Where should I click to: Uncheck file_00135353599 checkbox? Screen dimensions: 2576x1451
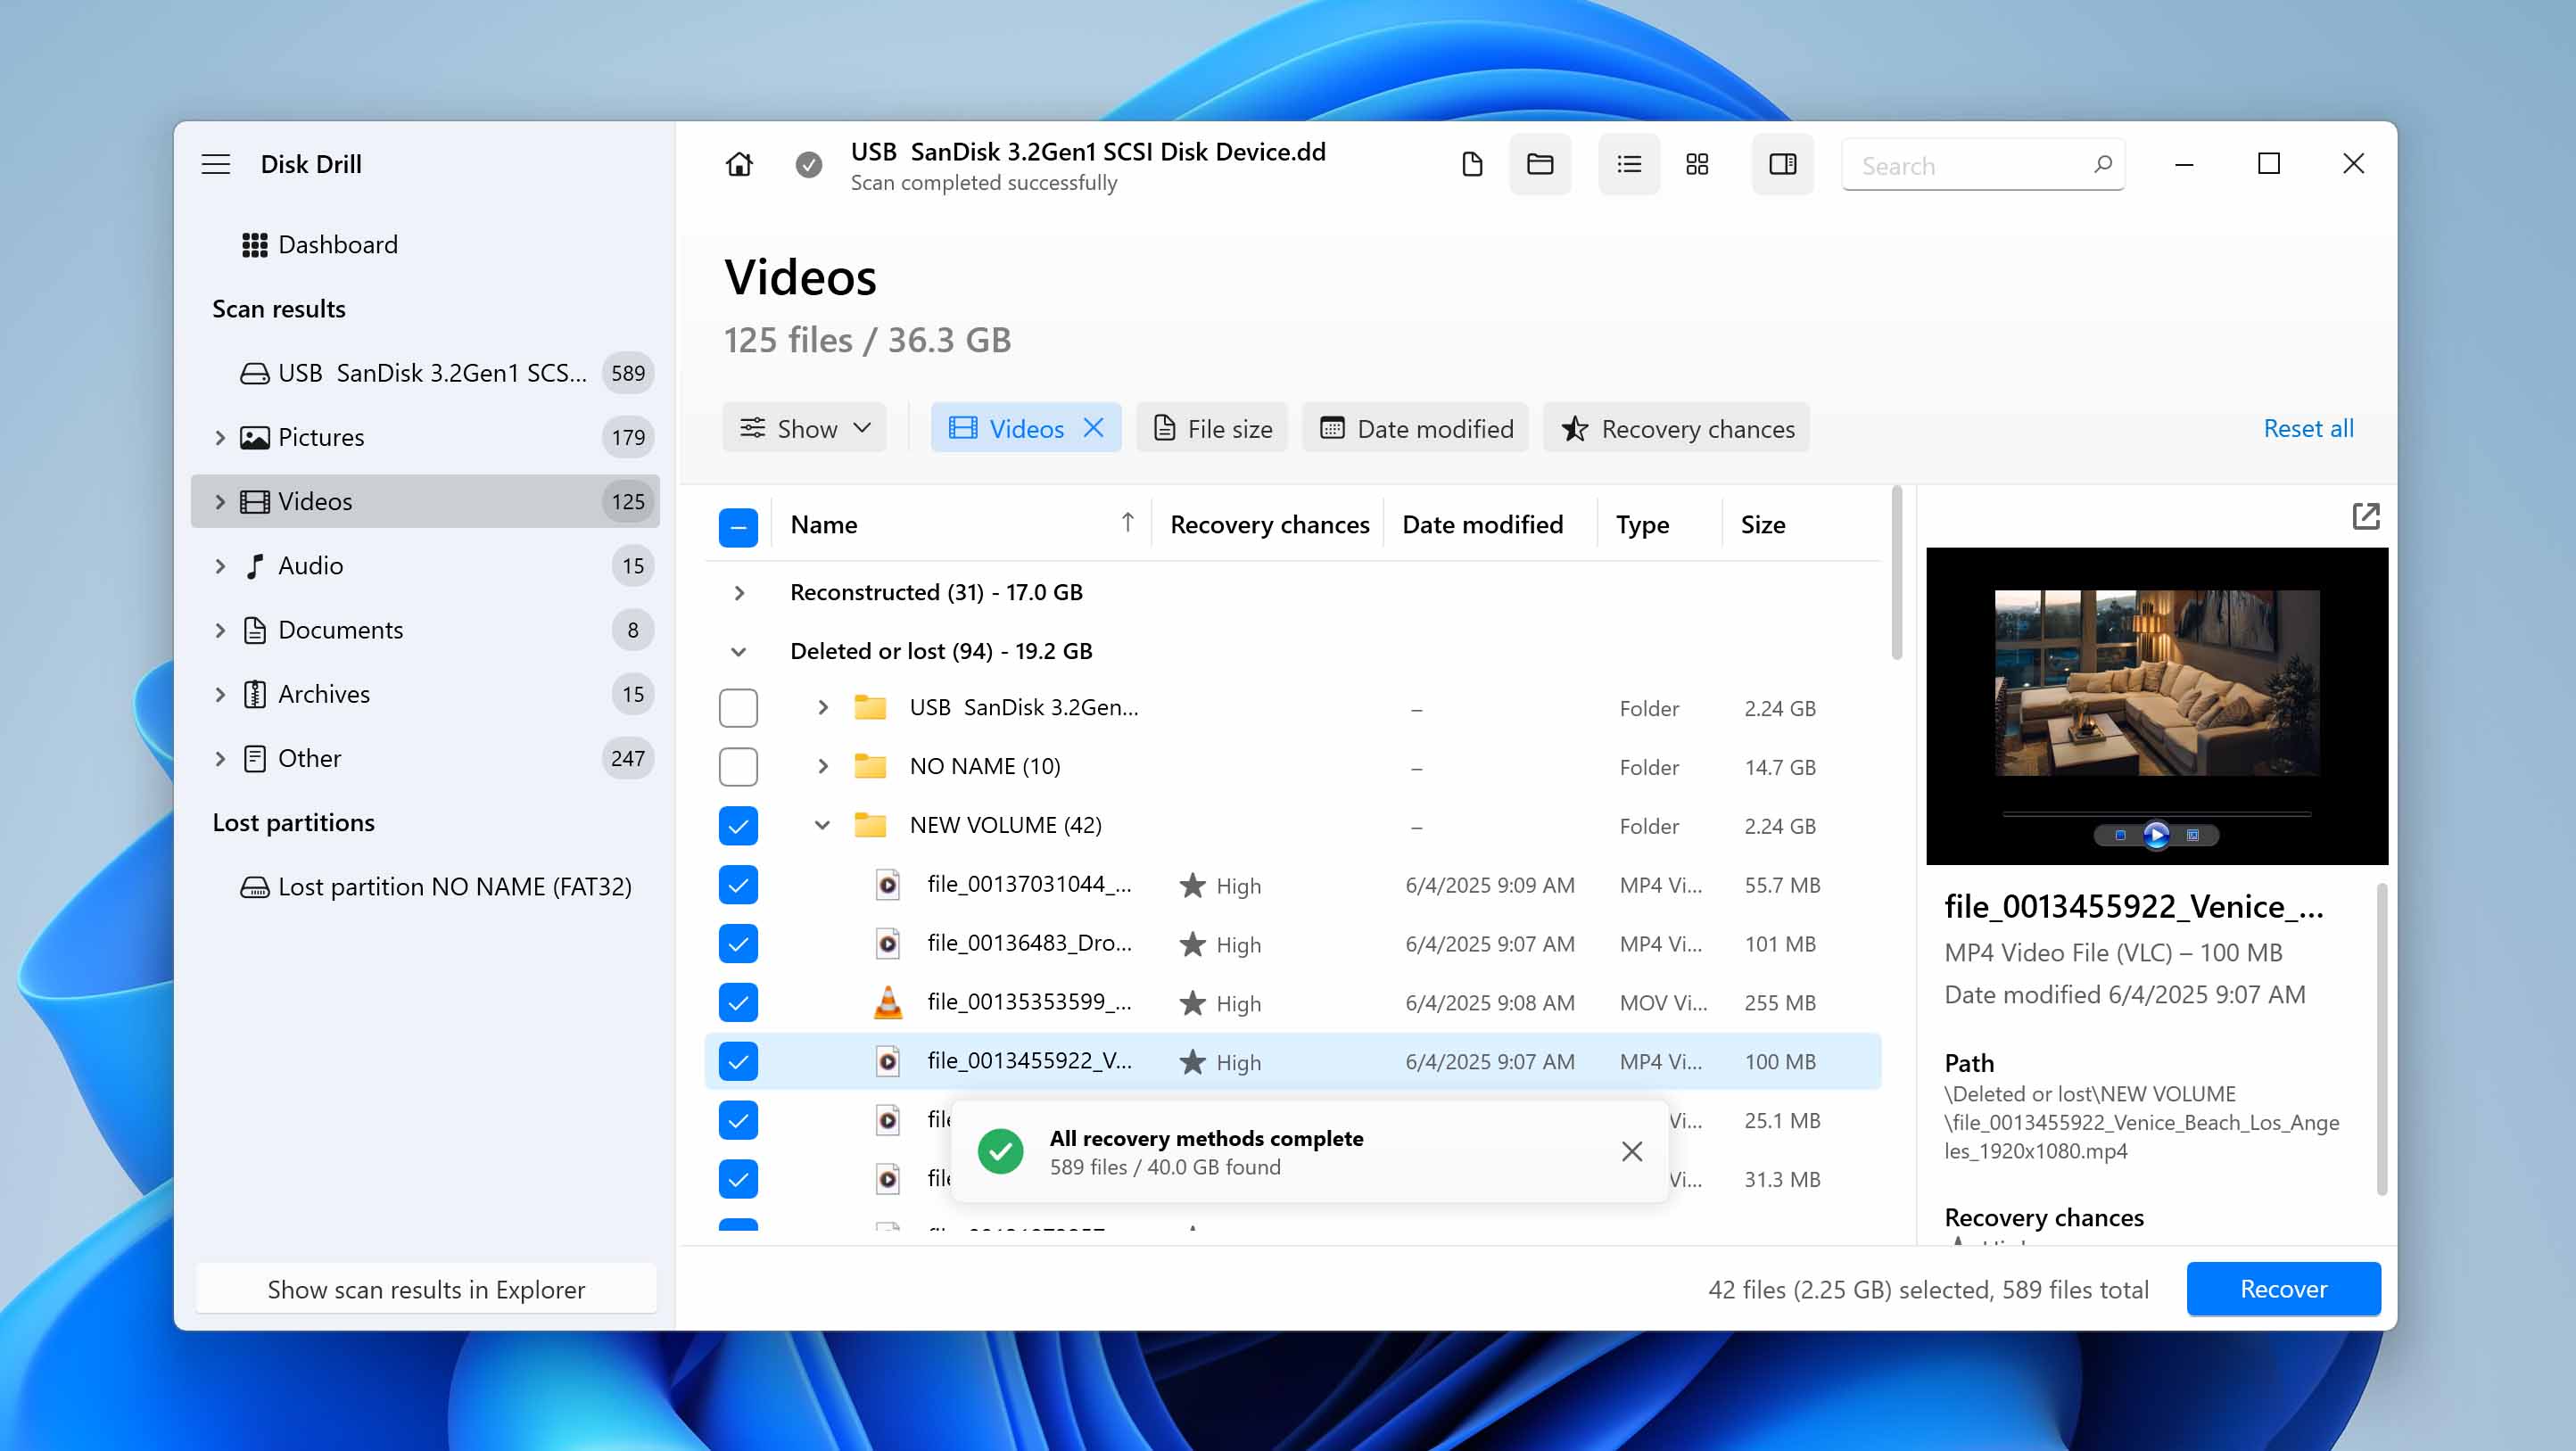[x=738, y=1002]
